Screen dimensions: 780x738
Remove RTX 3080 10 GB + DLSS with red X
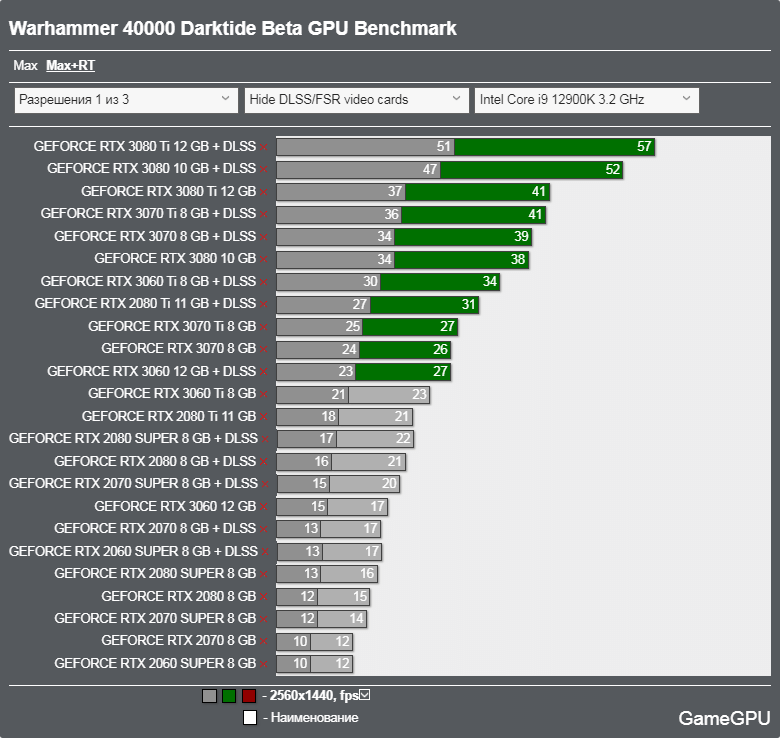[x=264, y=170]
